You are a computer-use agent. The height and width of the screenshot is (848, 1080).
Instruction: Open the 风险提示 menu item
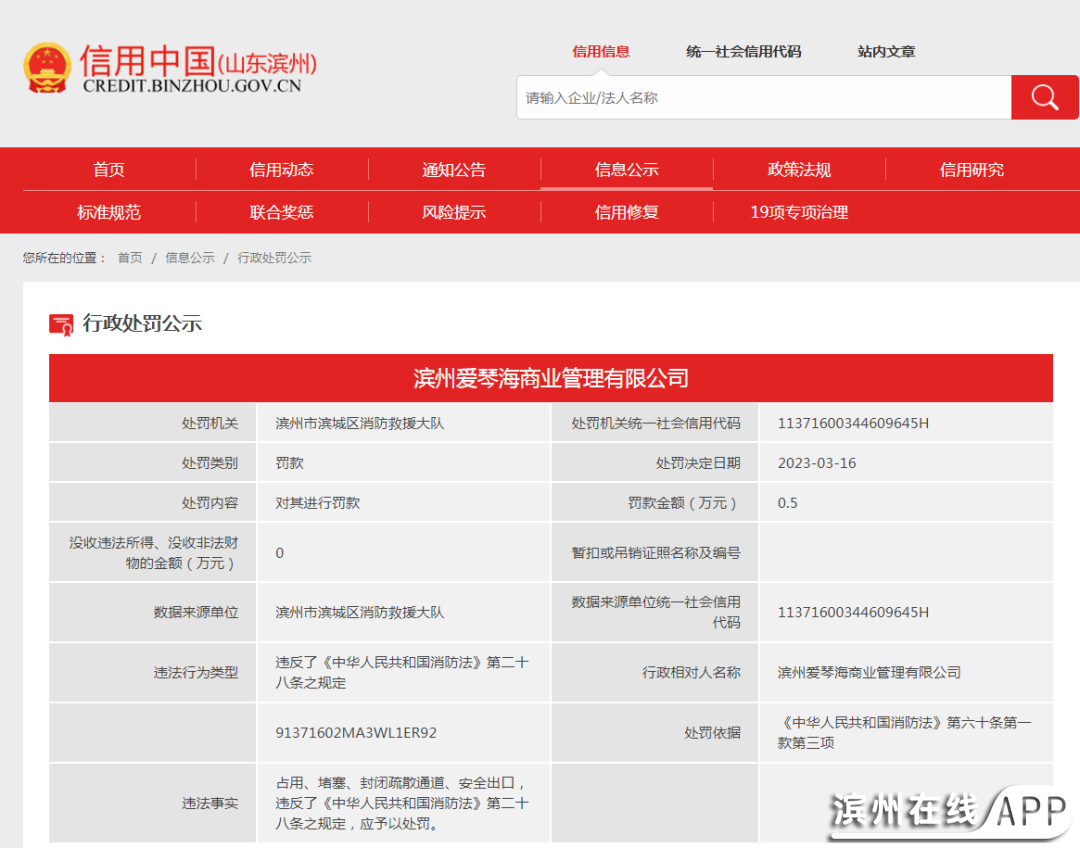point(454,212)
